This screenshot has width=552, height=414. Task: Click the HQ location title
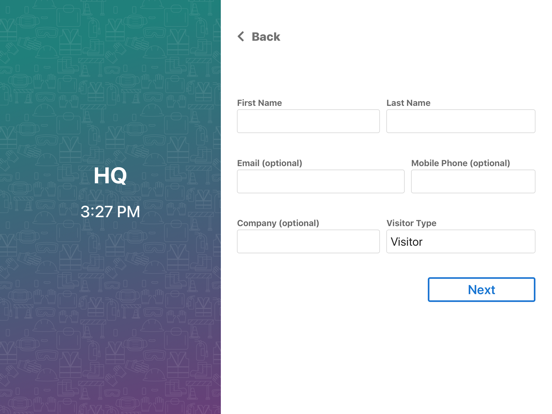(110, 175)
